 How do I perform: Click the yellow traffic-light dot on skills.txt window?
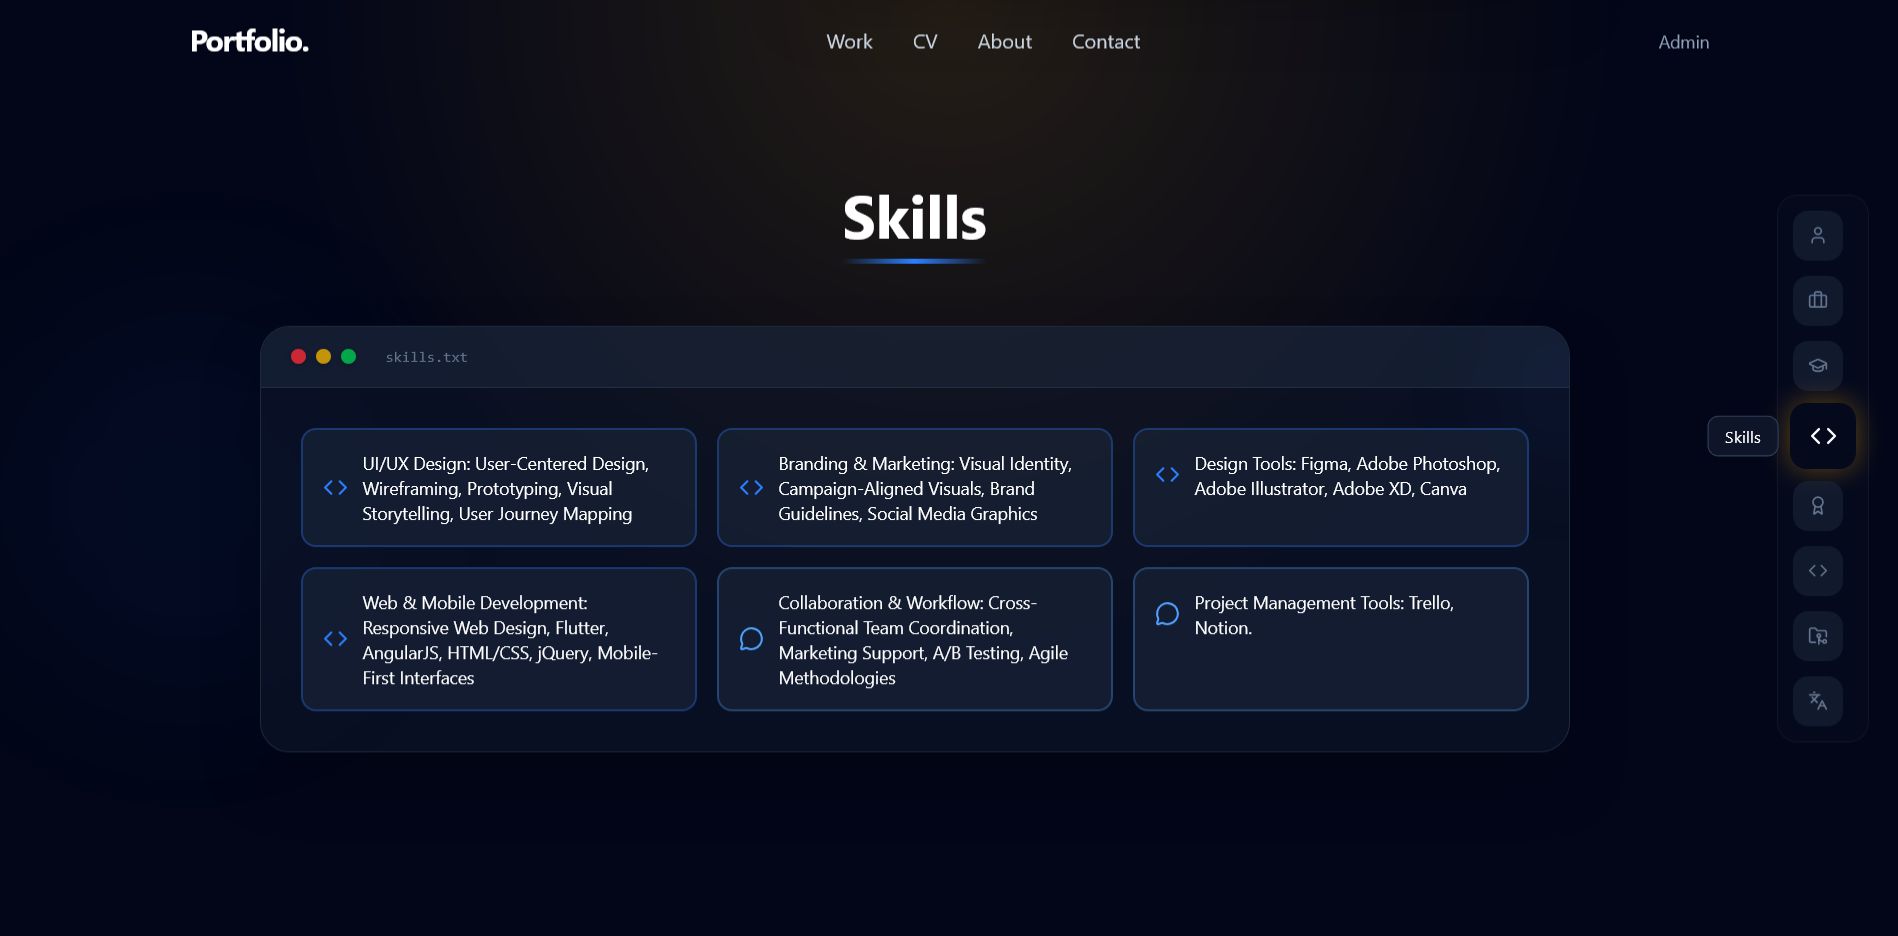(x=323, y=356)
